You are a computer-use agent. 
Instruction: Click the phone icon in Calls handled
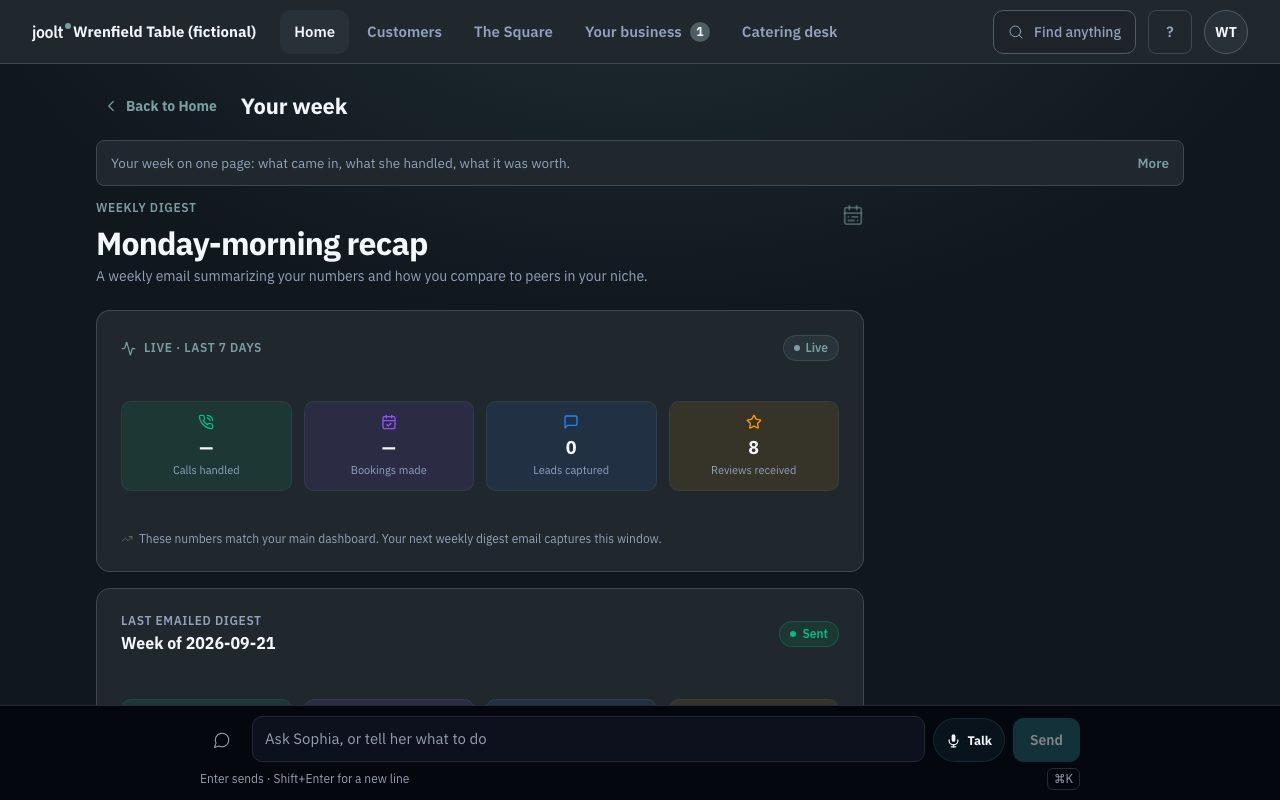pos(206,422)
